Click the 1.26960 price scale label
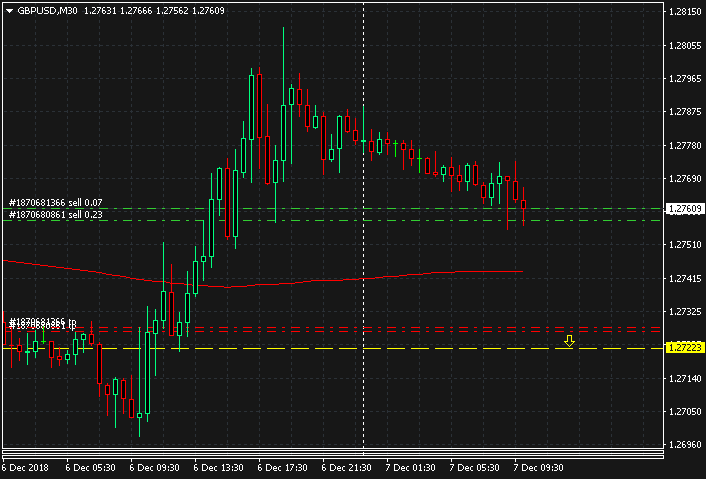This screenshot has width=706, height=479. pos(685,445)
